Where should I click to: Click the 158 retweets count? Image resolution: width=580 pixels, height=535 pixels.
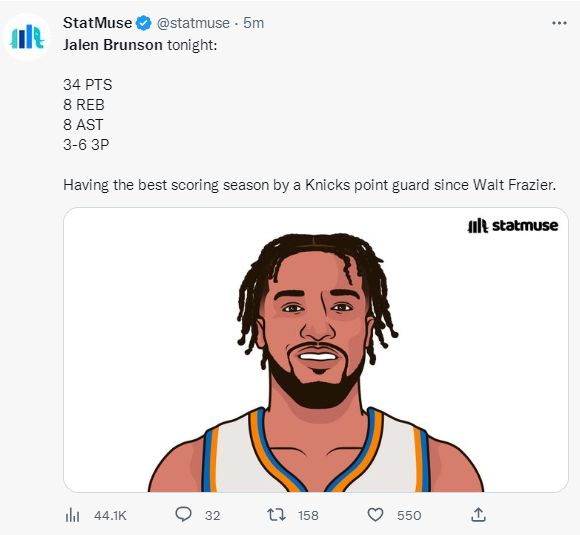[308, 515]
